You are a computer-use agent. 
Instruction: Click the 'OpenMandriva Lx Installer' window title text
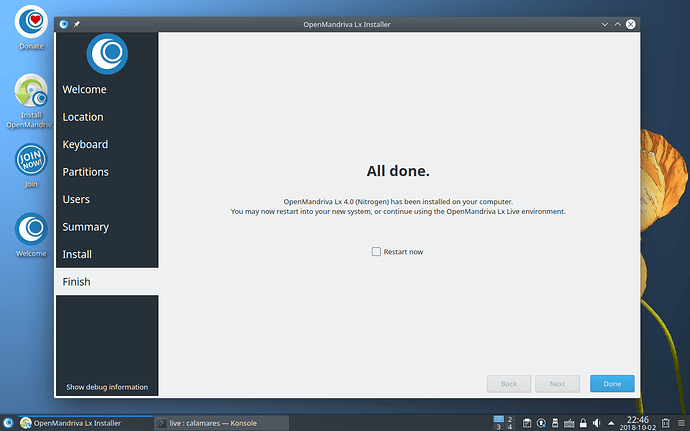347,24
